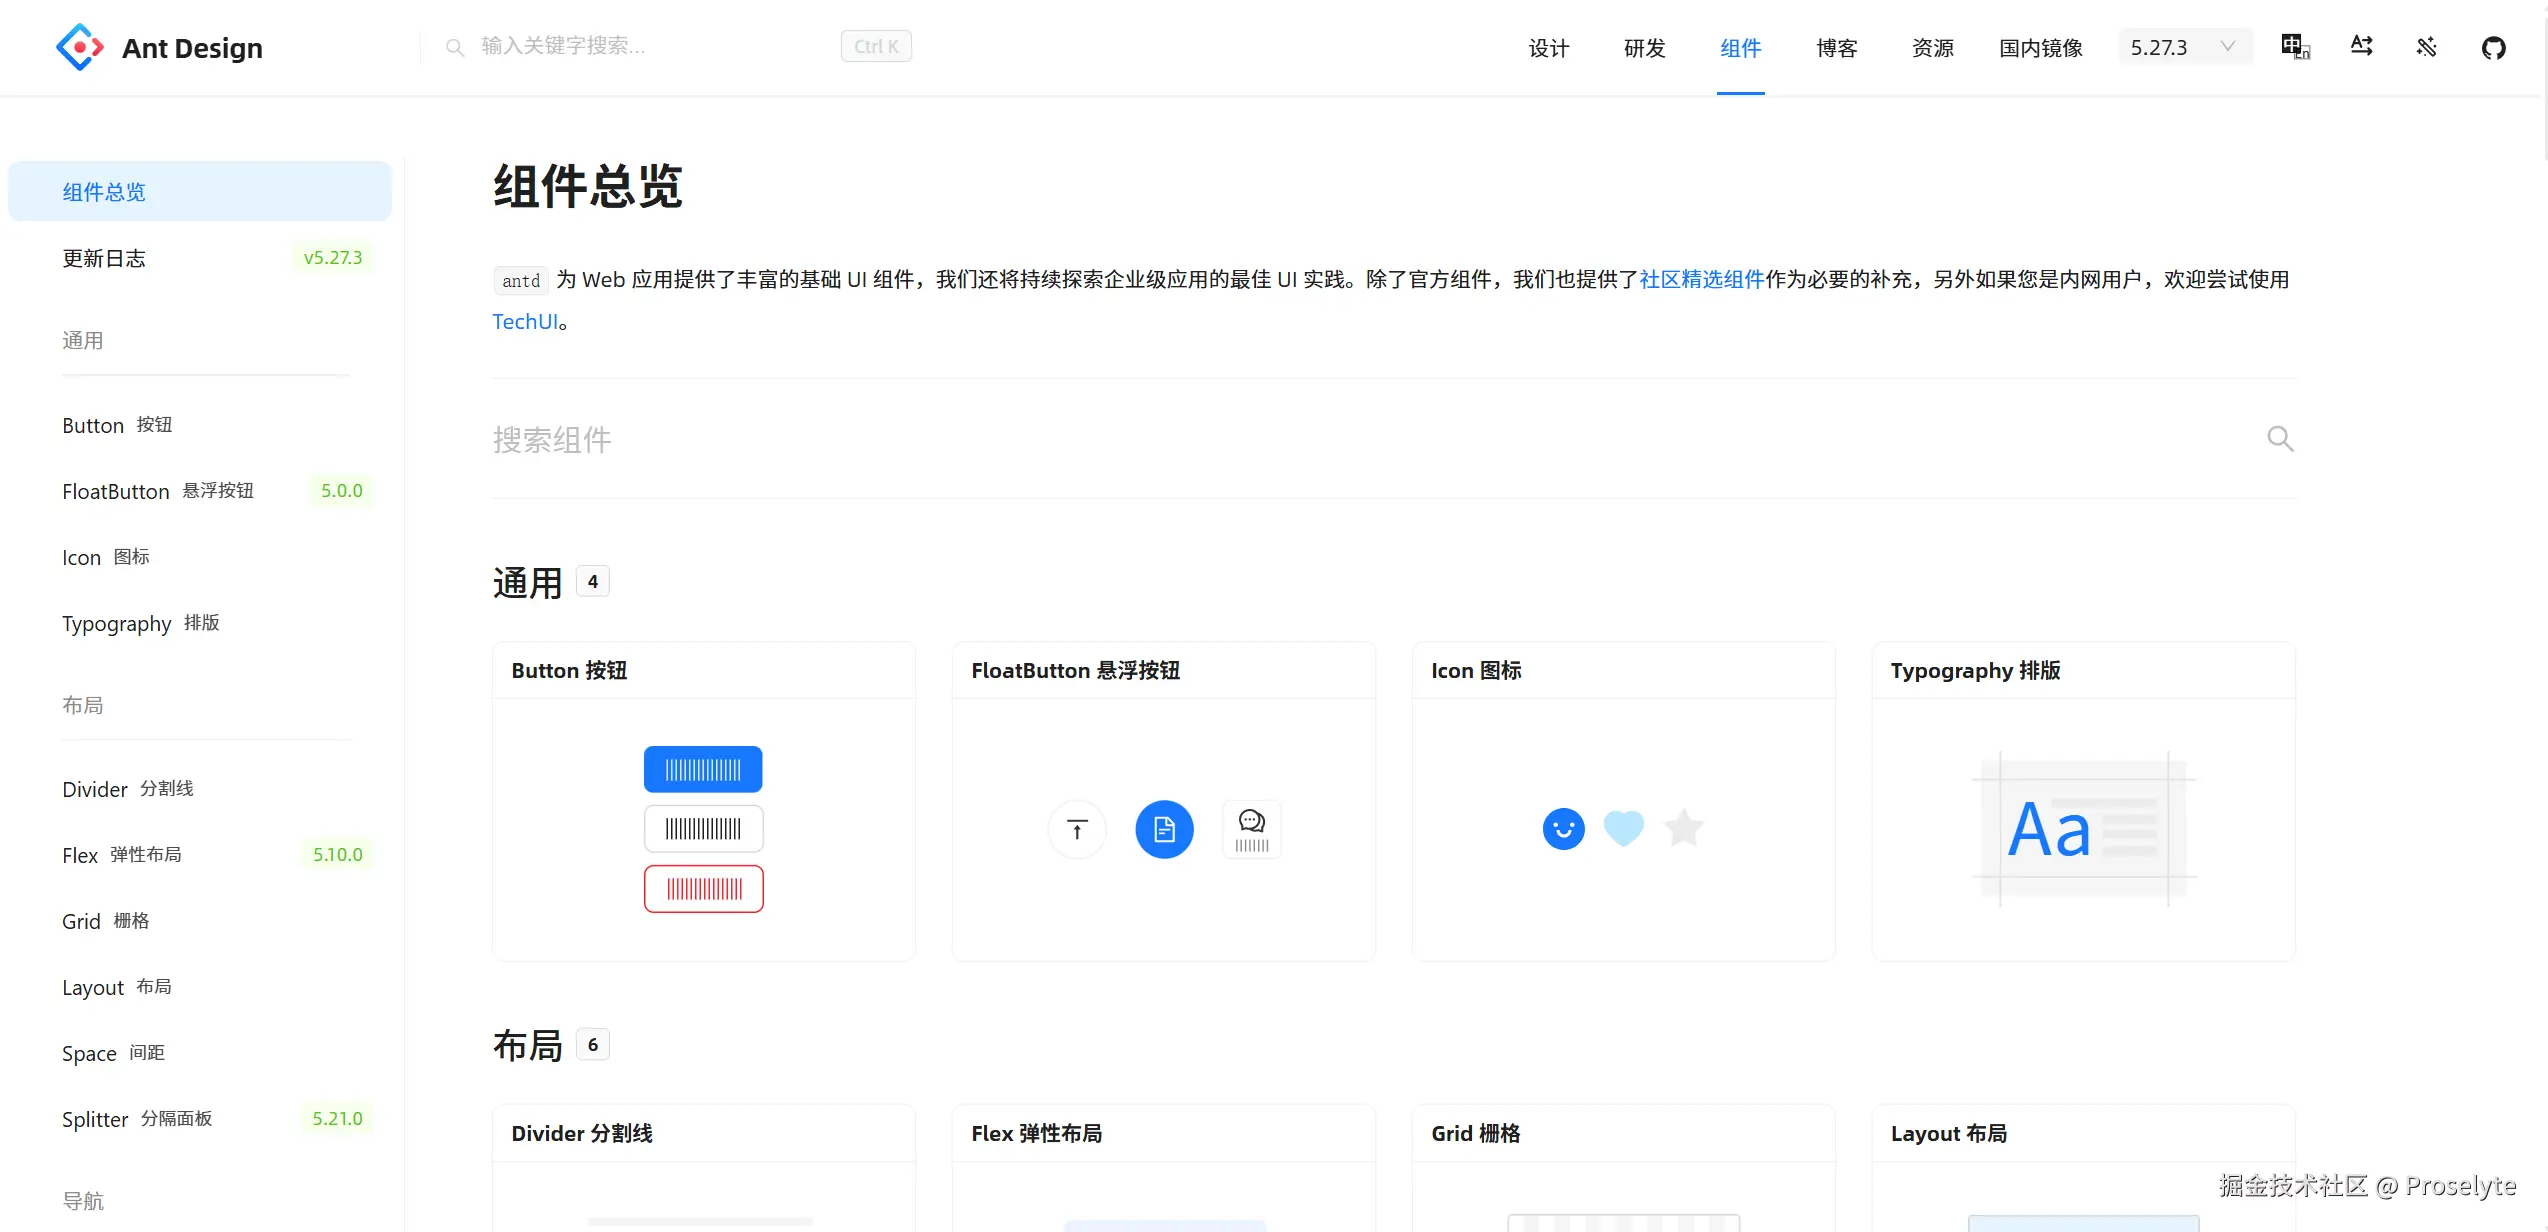Open the theme switcher icon
The height and width of the screenshot is (1232, 2548).
coord(2427,47)
